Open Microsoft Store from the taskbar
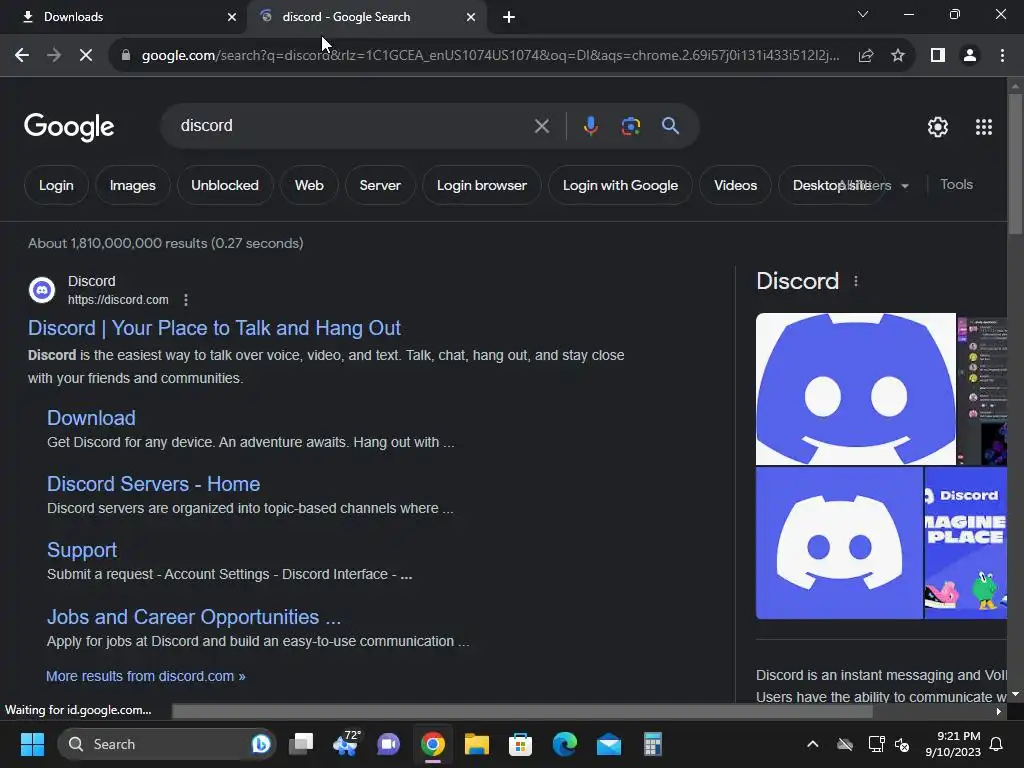The height and width of the screenshot is (768, 1024). (520, 744)
